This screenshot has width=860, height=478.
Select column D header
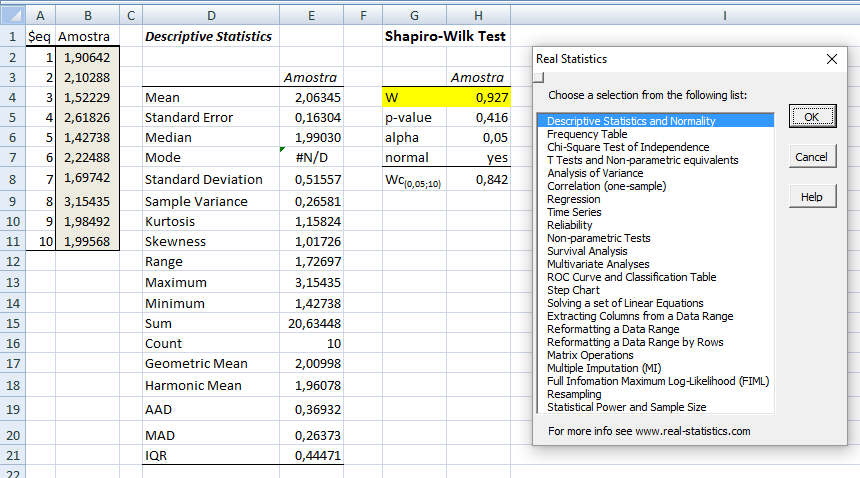tap(211, 15)
